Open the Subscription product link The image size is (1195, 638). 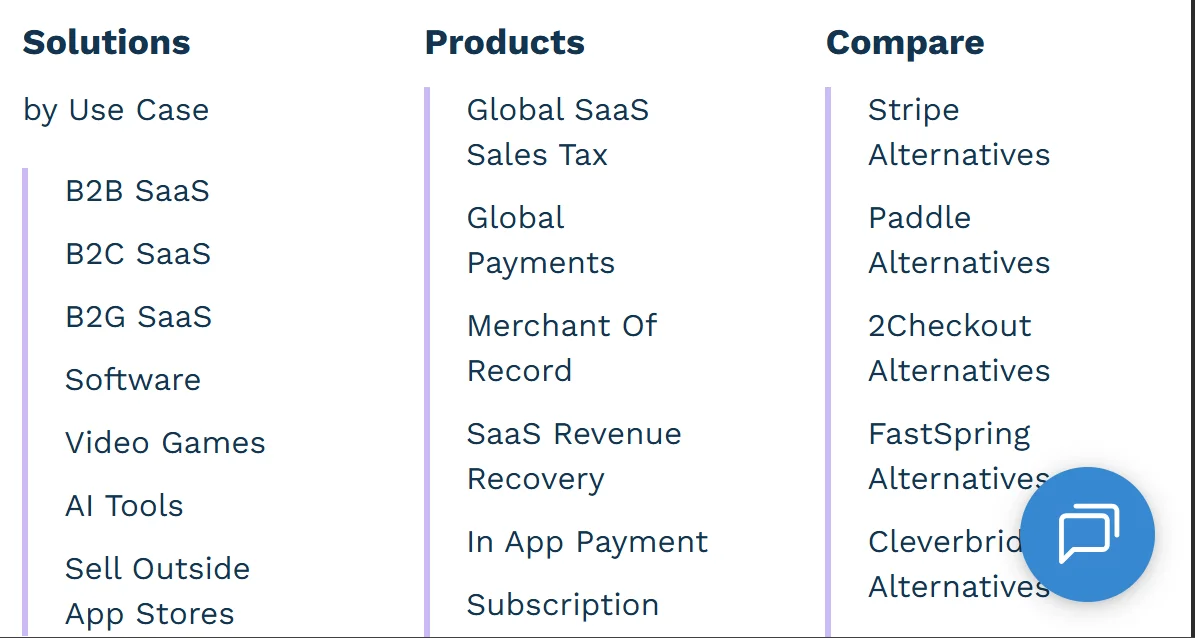[562, 605]
